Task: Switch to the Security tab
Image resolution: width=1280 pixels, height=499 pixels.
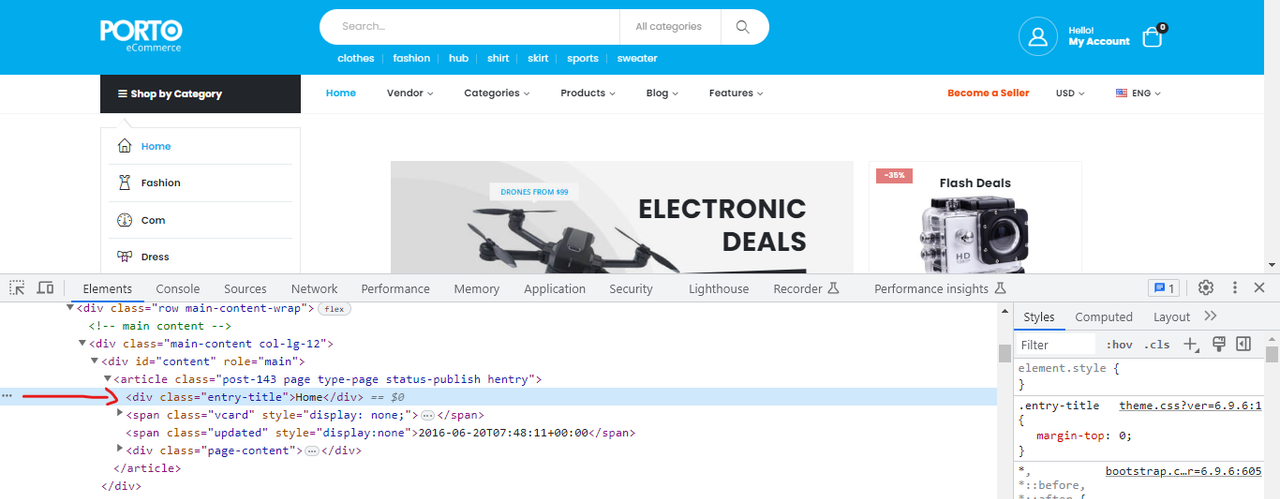Action: pos(631,288)
